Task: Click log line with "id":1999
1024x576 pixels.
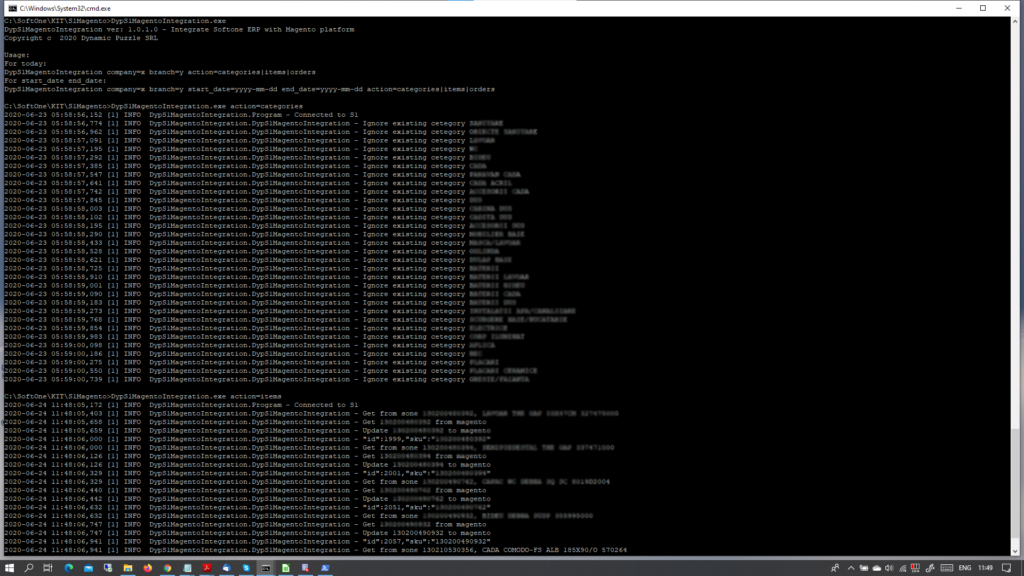Action: click(x=248, y=439)
